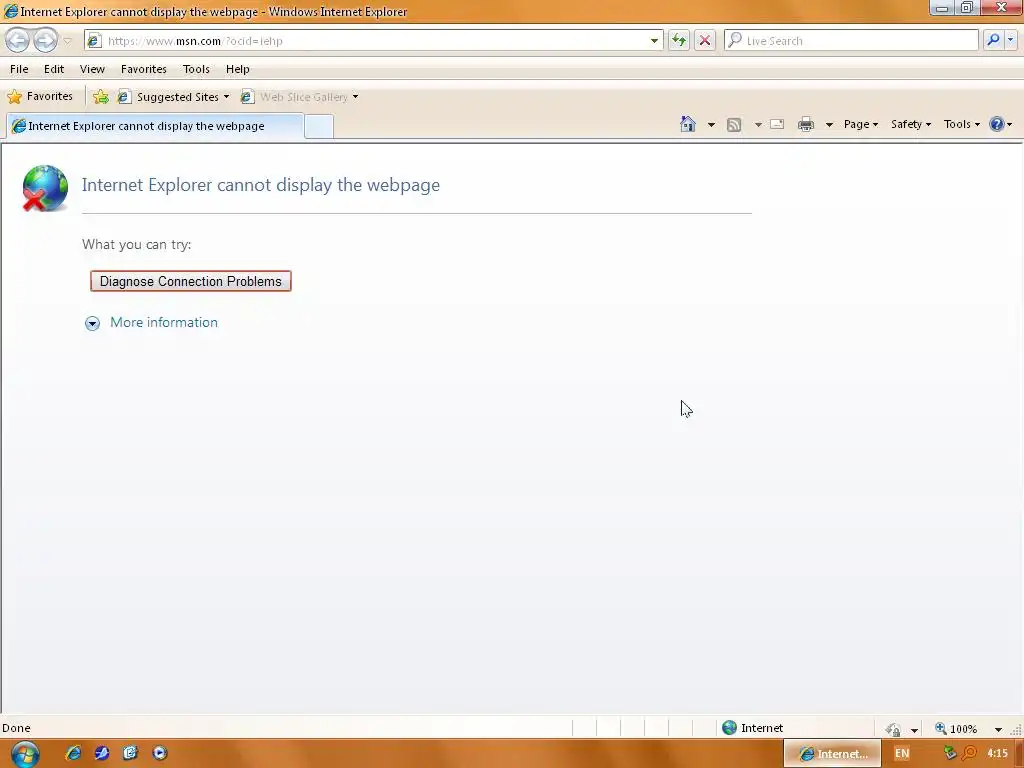Click the Internet security zone status indicator
1024x768 pixels.
752,728
